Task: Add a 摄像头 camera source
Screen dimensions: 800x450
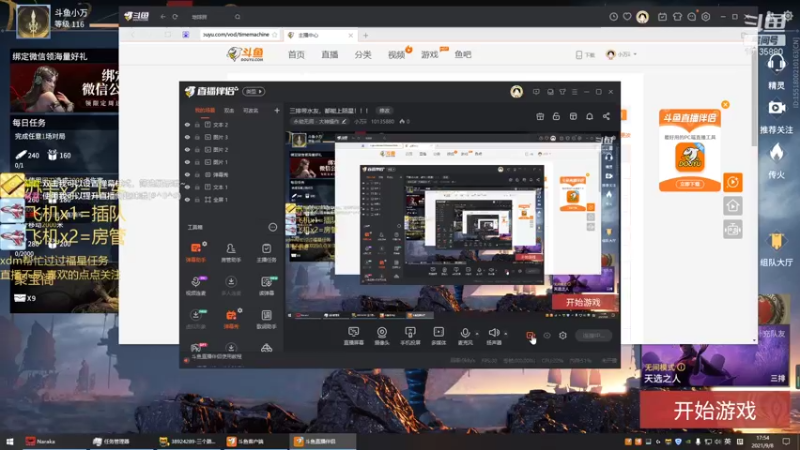Action: (x=382, y=336)
